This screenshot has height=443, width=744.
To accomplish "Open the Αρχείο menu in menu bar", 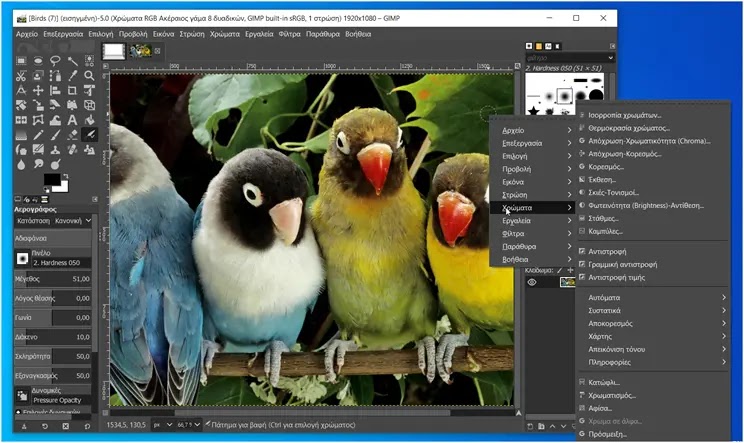I will tap(27, 34).
